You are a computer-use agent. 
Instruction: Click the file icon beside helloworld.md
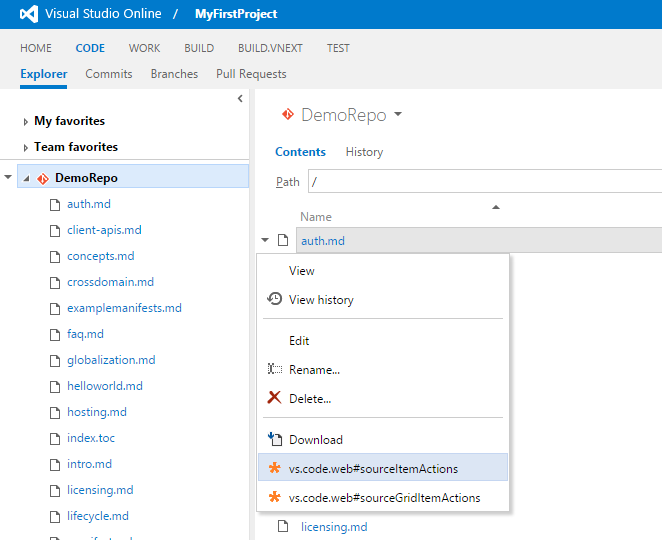pyautogui.click(x=55, y=387)
